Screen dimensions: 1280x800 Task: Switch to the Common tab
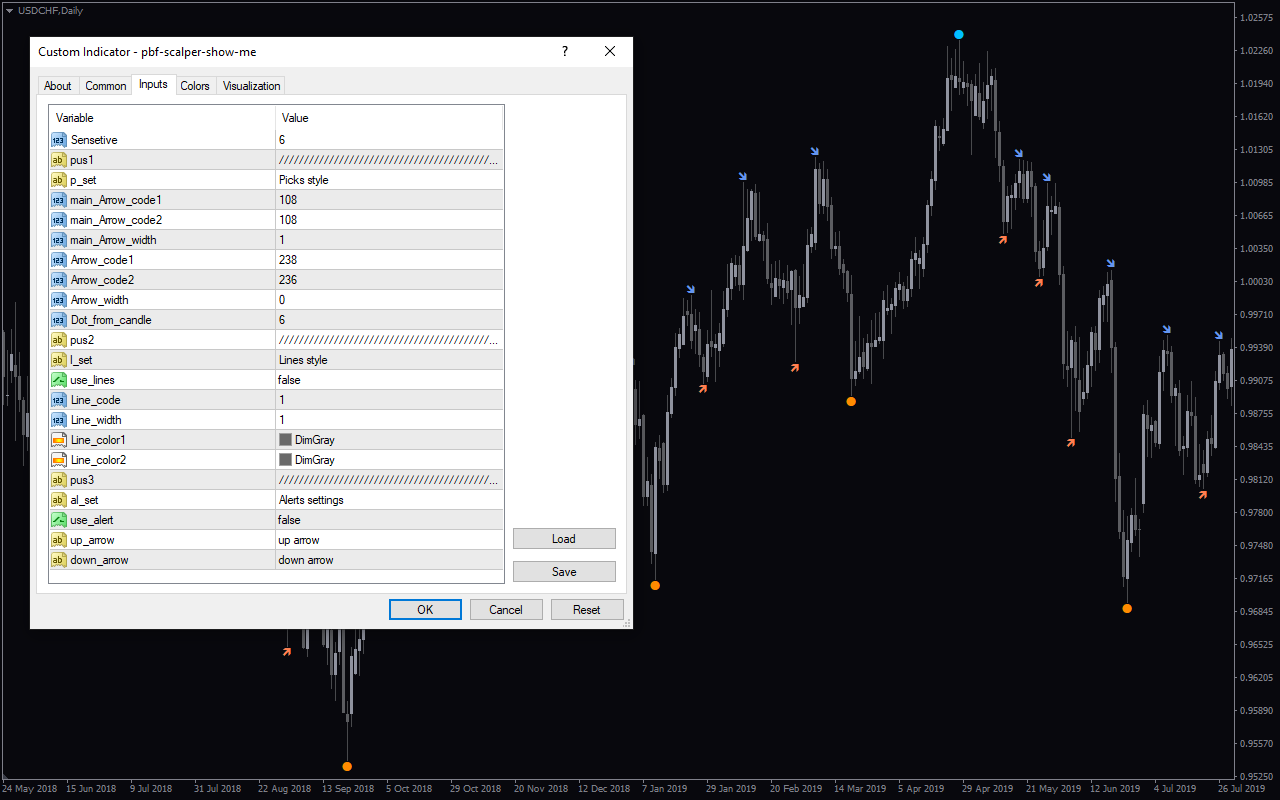point(106,86)
